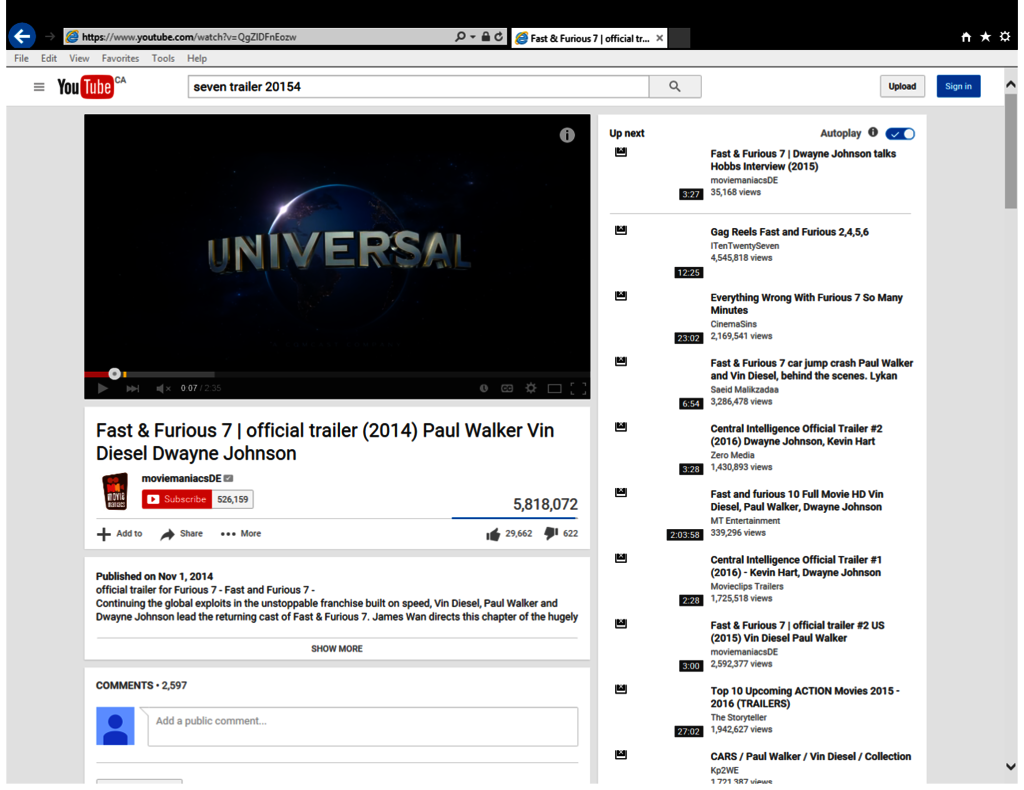Open Dwayne Johnson talks Hobbs Interview video
This screenshot has height=790, width=1024.
point(803,160)
